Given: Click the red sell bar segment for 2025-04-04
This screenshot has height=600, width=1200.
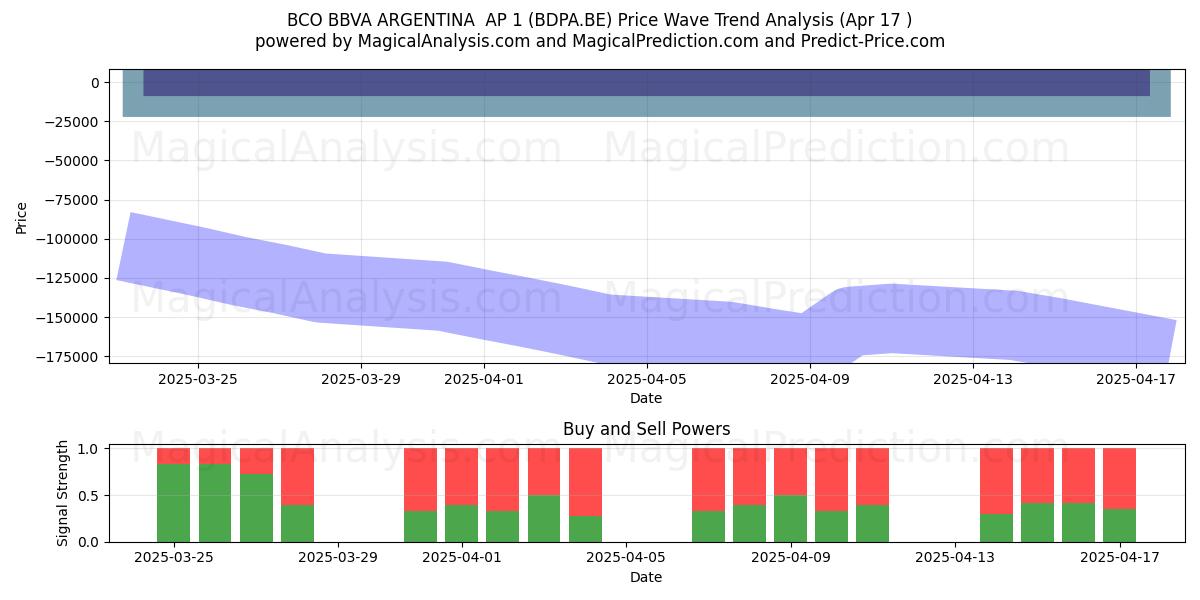Looking at the screenshot, I should click(x=585, y=482).
